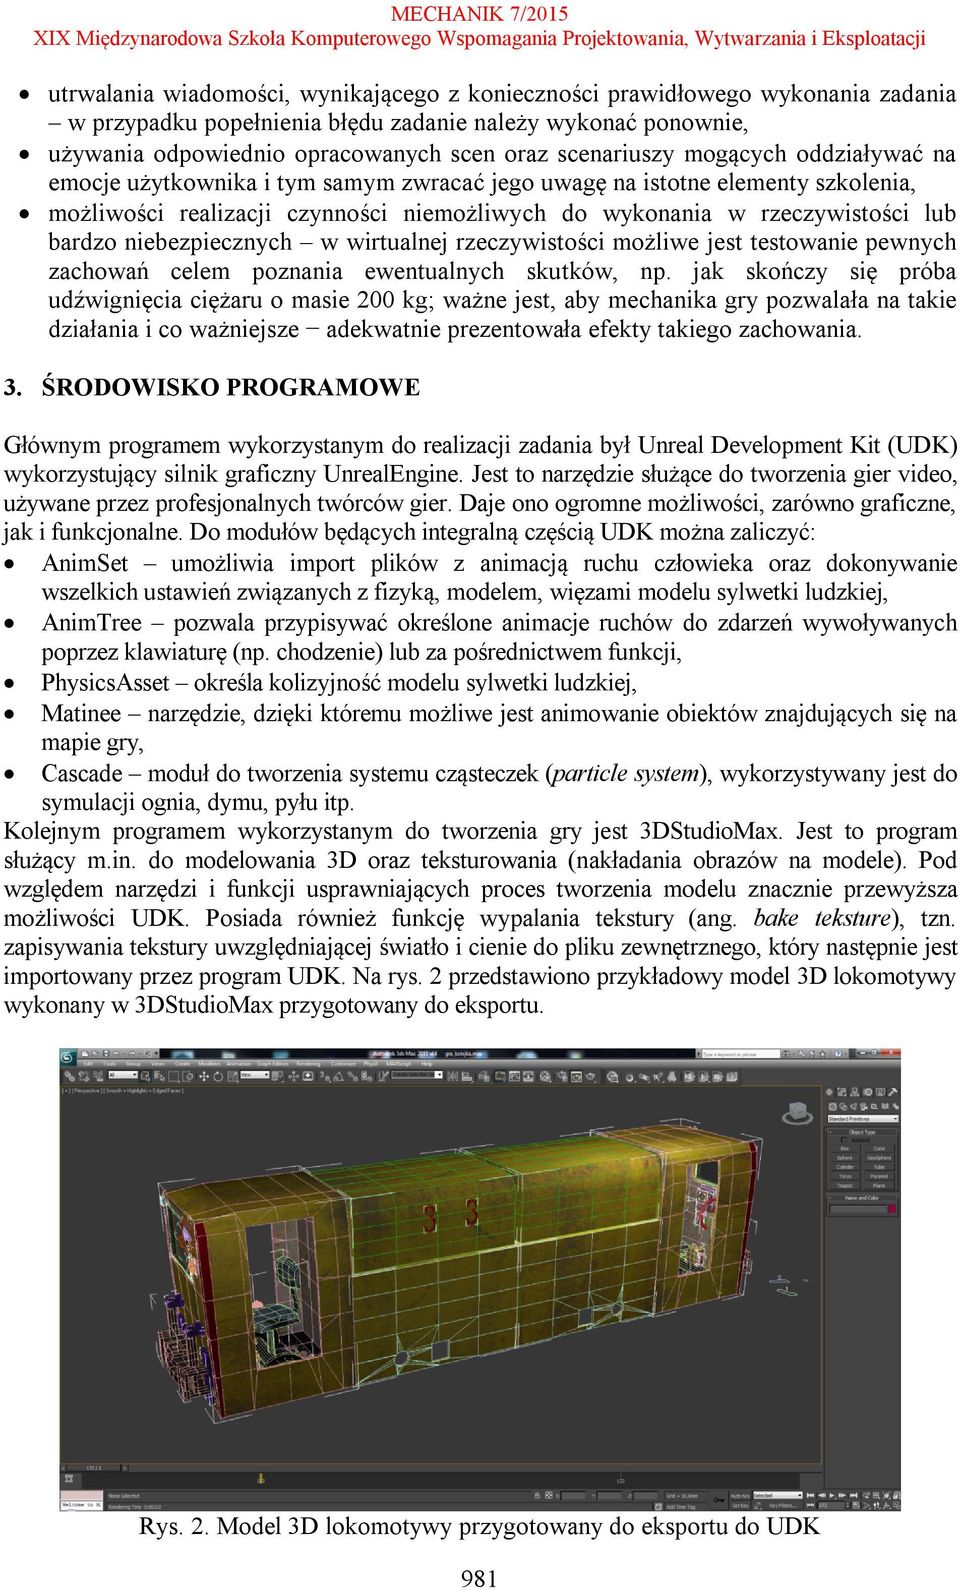Open the Tools menu
Image resolution: width=960 pixels, height=1590 pixels.
109,1064
